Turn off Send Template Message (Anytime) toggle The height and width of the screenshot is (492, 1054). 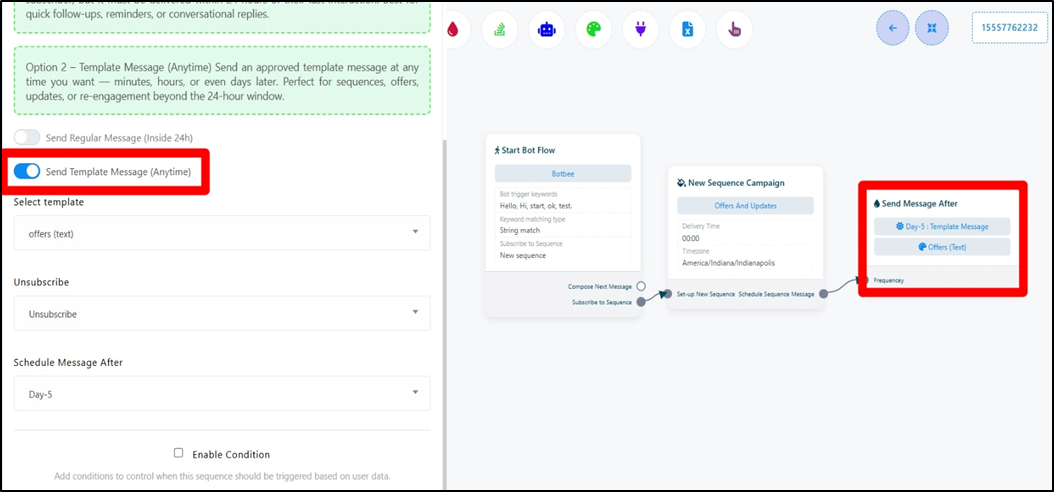point(27,171)
